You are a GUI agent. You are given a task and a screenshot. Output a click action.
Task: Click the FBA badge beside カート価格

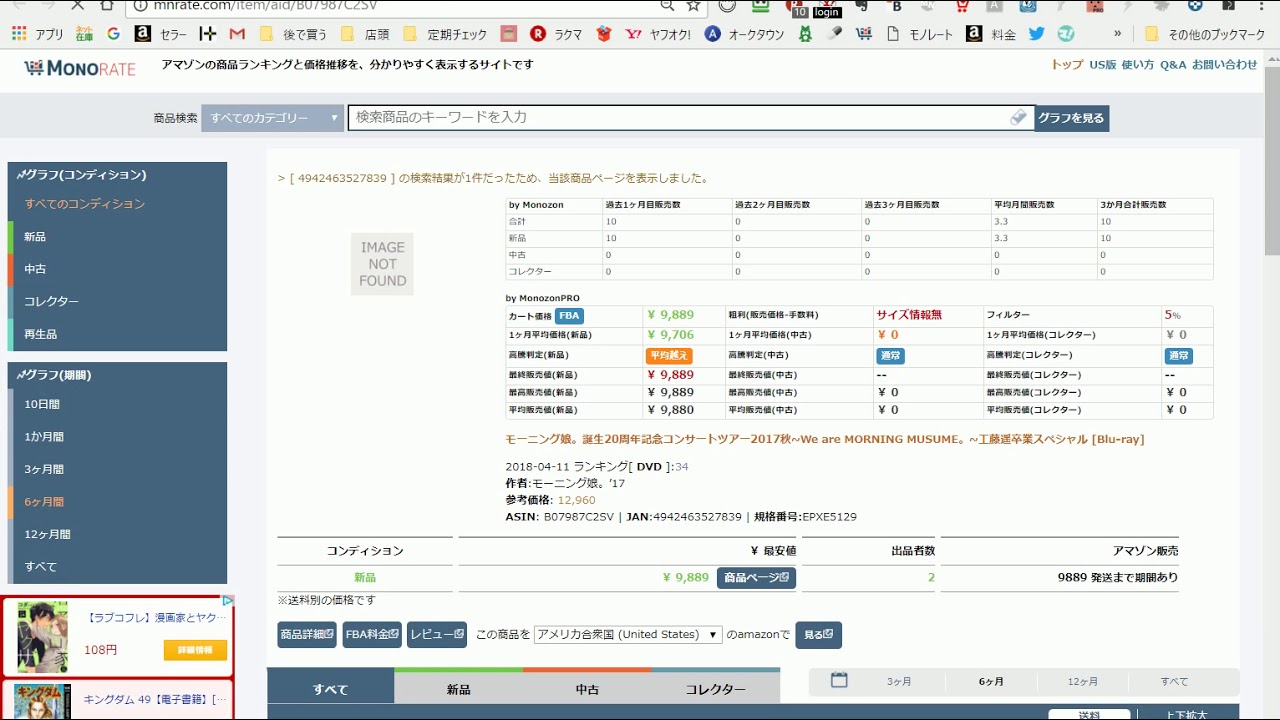(x=569, y=316)
